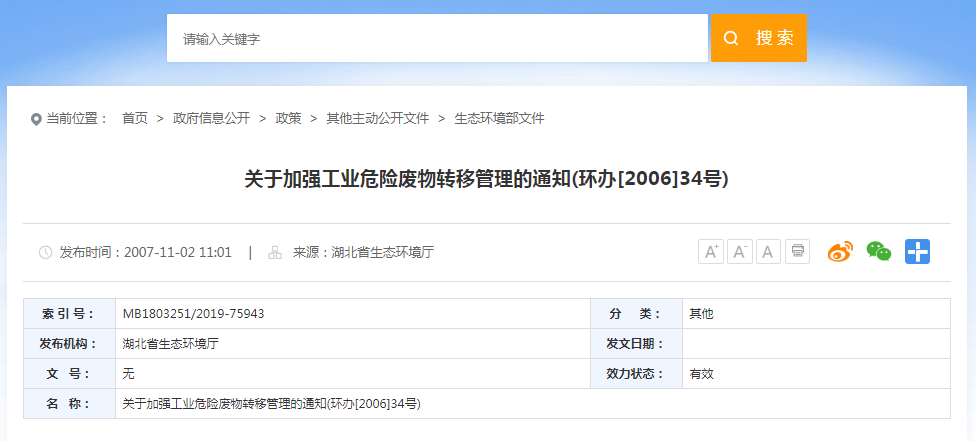The height and width of the screenshot is (442, 976).
Task: Click the 文号 label cell
Action: tap(70, 374)
